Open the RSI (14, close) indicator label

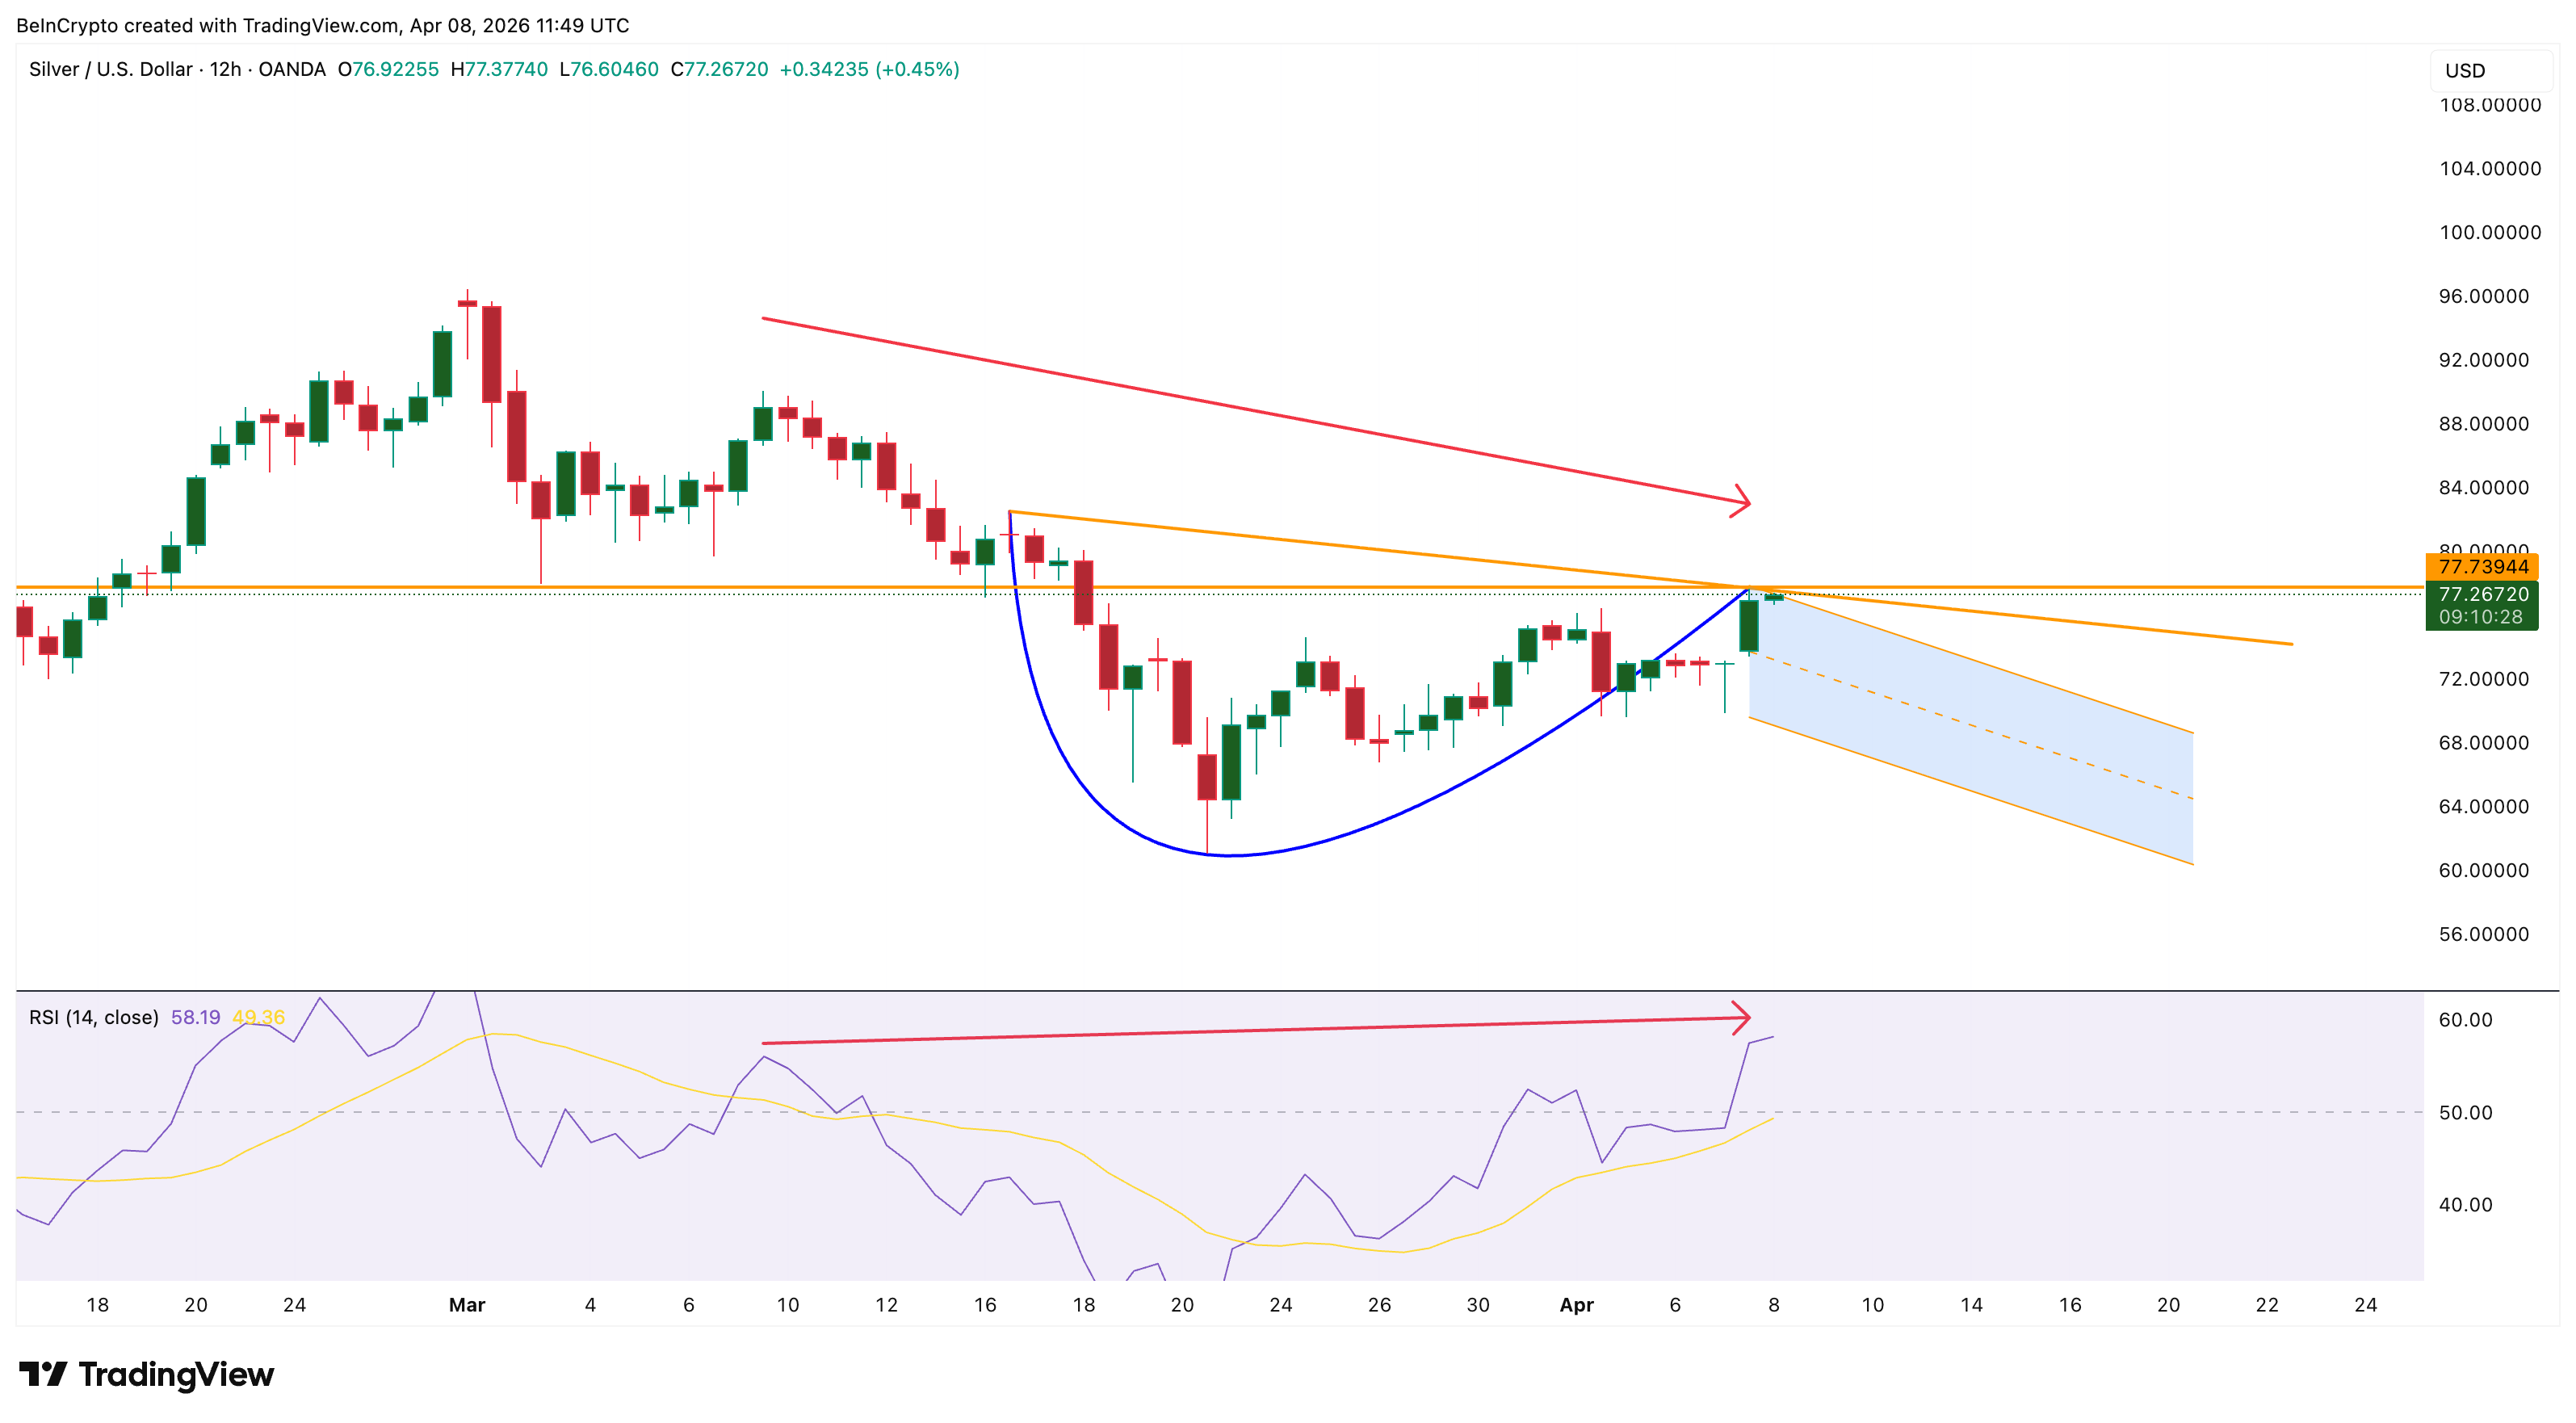coord(93,1017)
